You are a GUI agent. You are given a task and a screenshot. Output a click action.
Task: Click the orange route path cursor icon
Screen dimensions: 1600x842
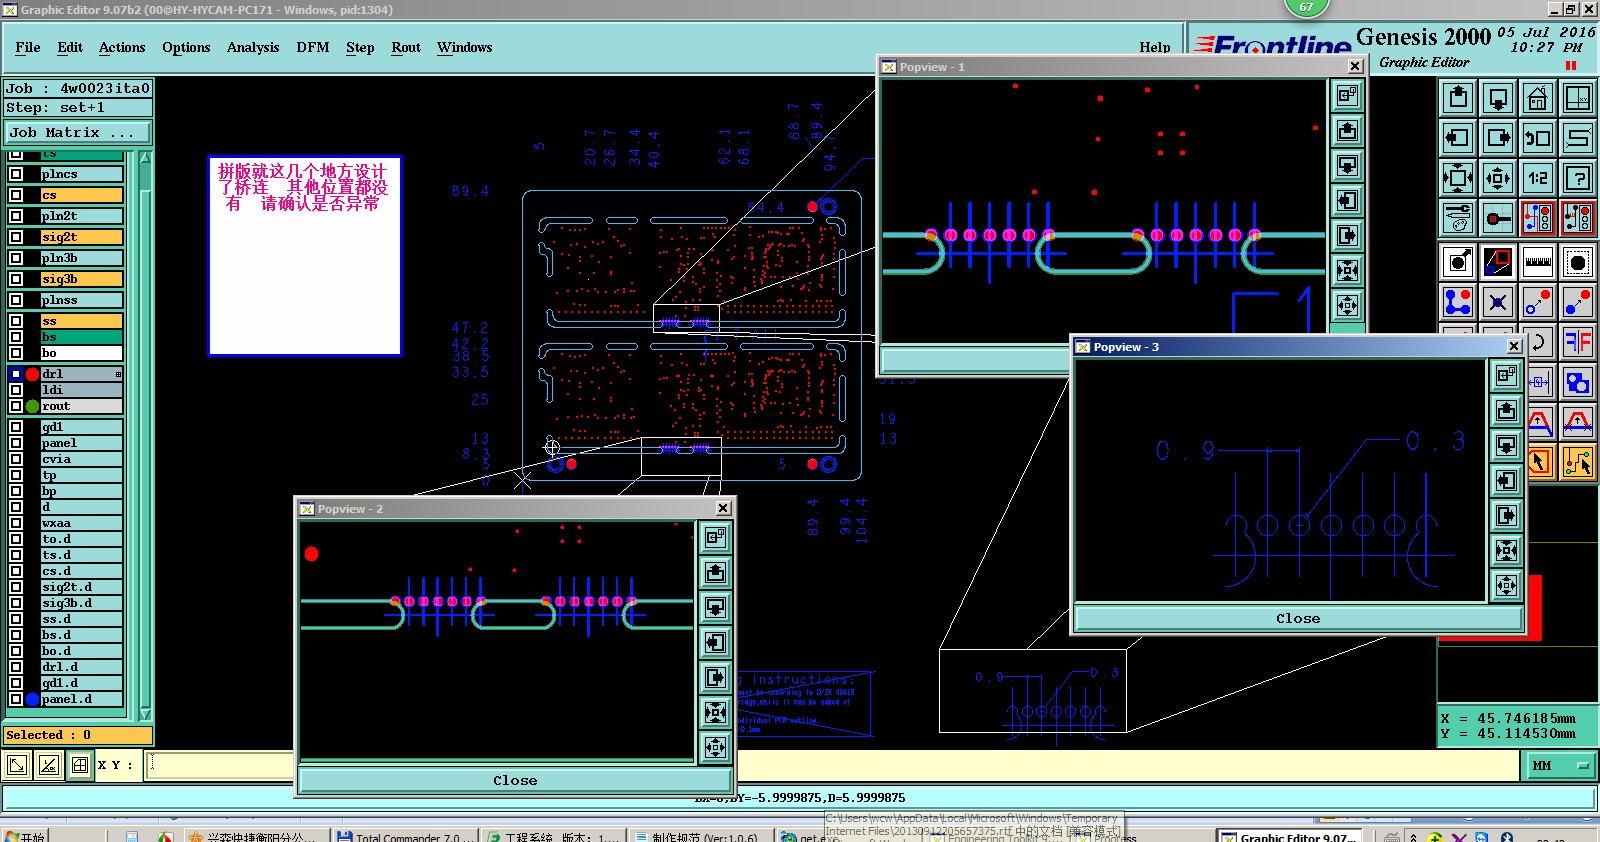pyautogui.click(x=1578, y=462)
